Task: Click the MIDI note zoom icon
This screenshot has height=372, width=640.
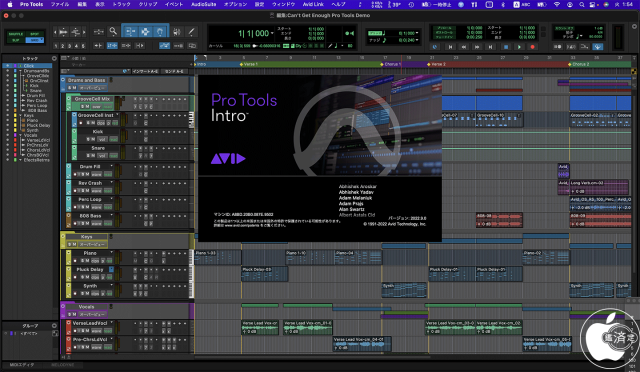Action: click(x=76, y=31)
